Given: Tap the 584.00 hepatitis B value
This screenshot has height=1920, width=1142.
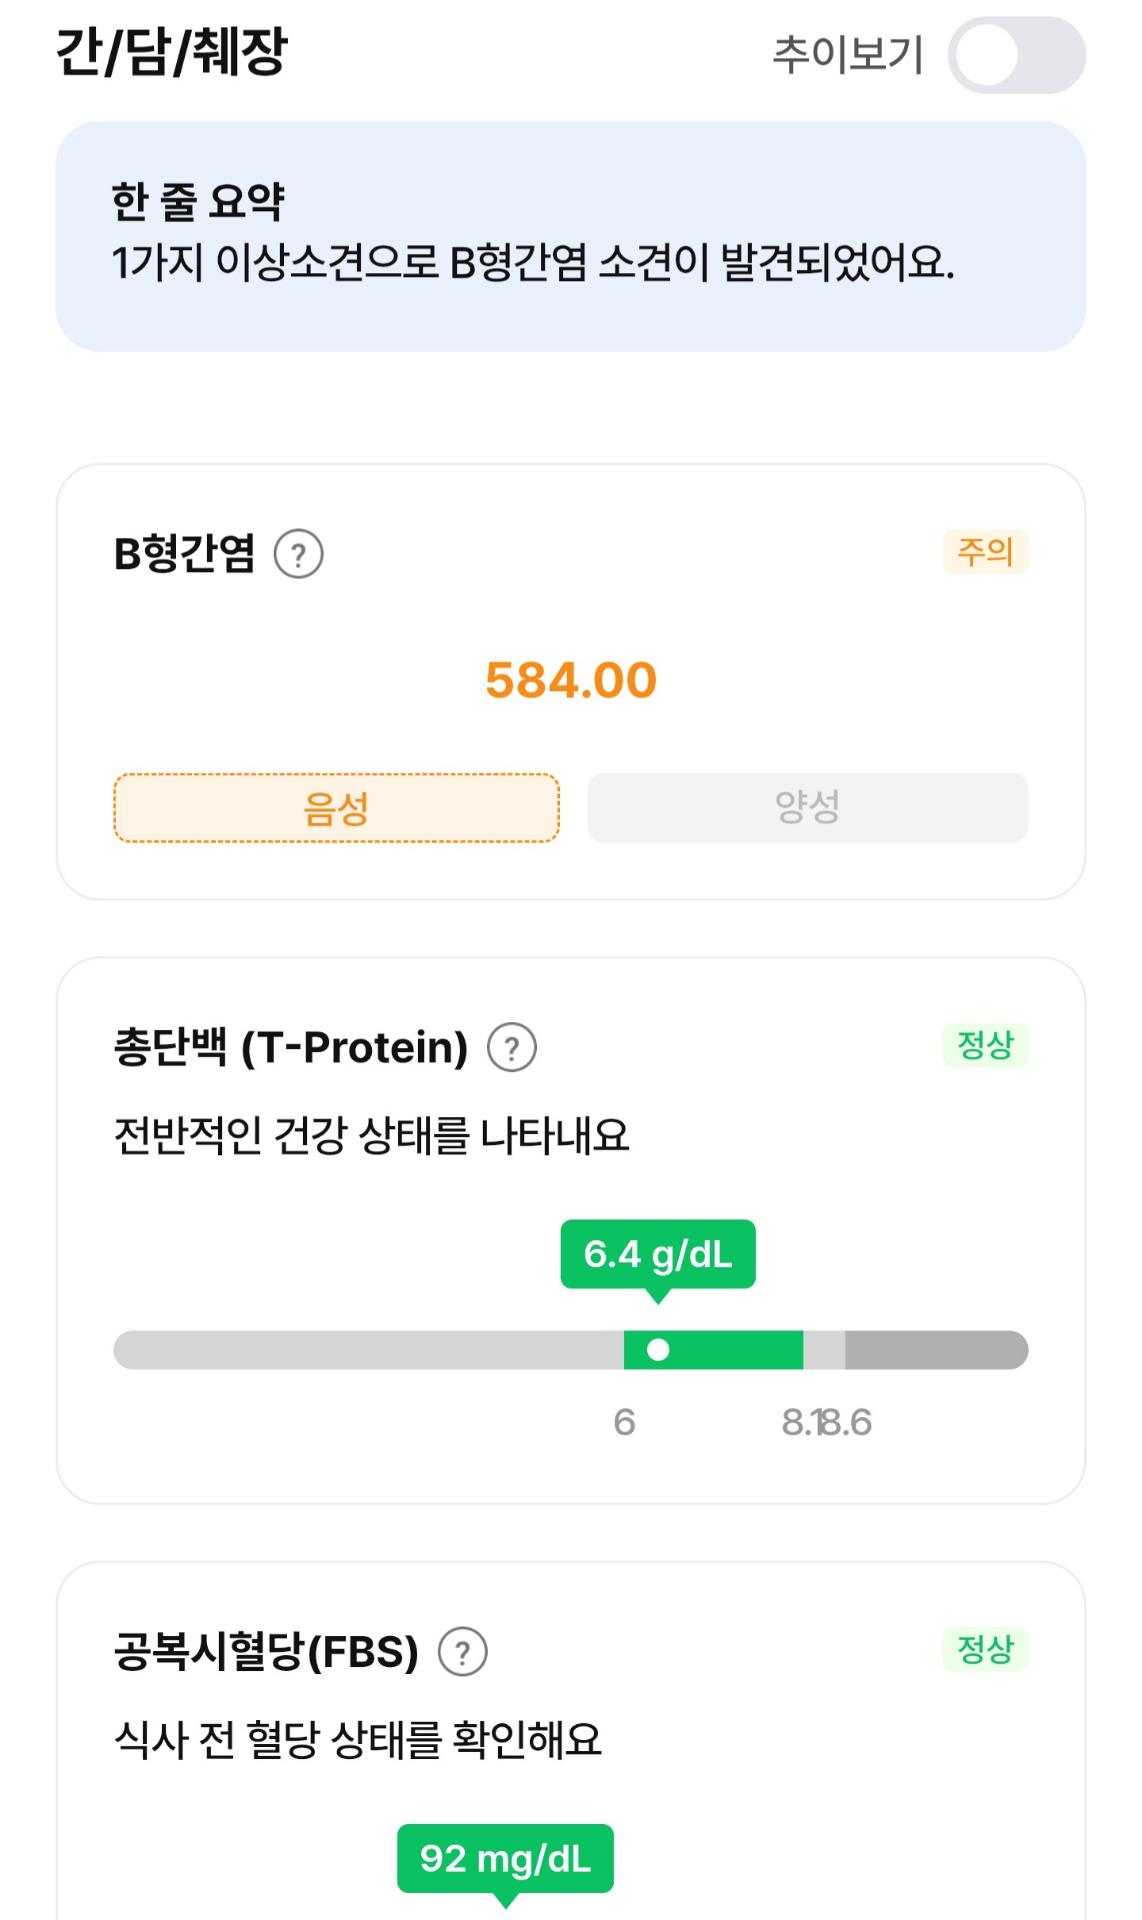Looking at the screenshot, I should pyautogui.click(x=571, y=681).
